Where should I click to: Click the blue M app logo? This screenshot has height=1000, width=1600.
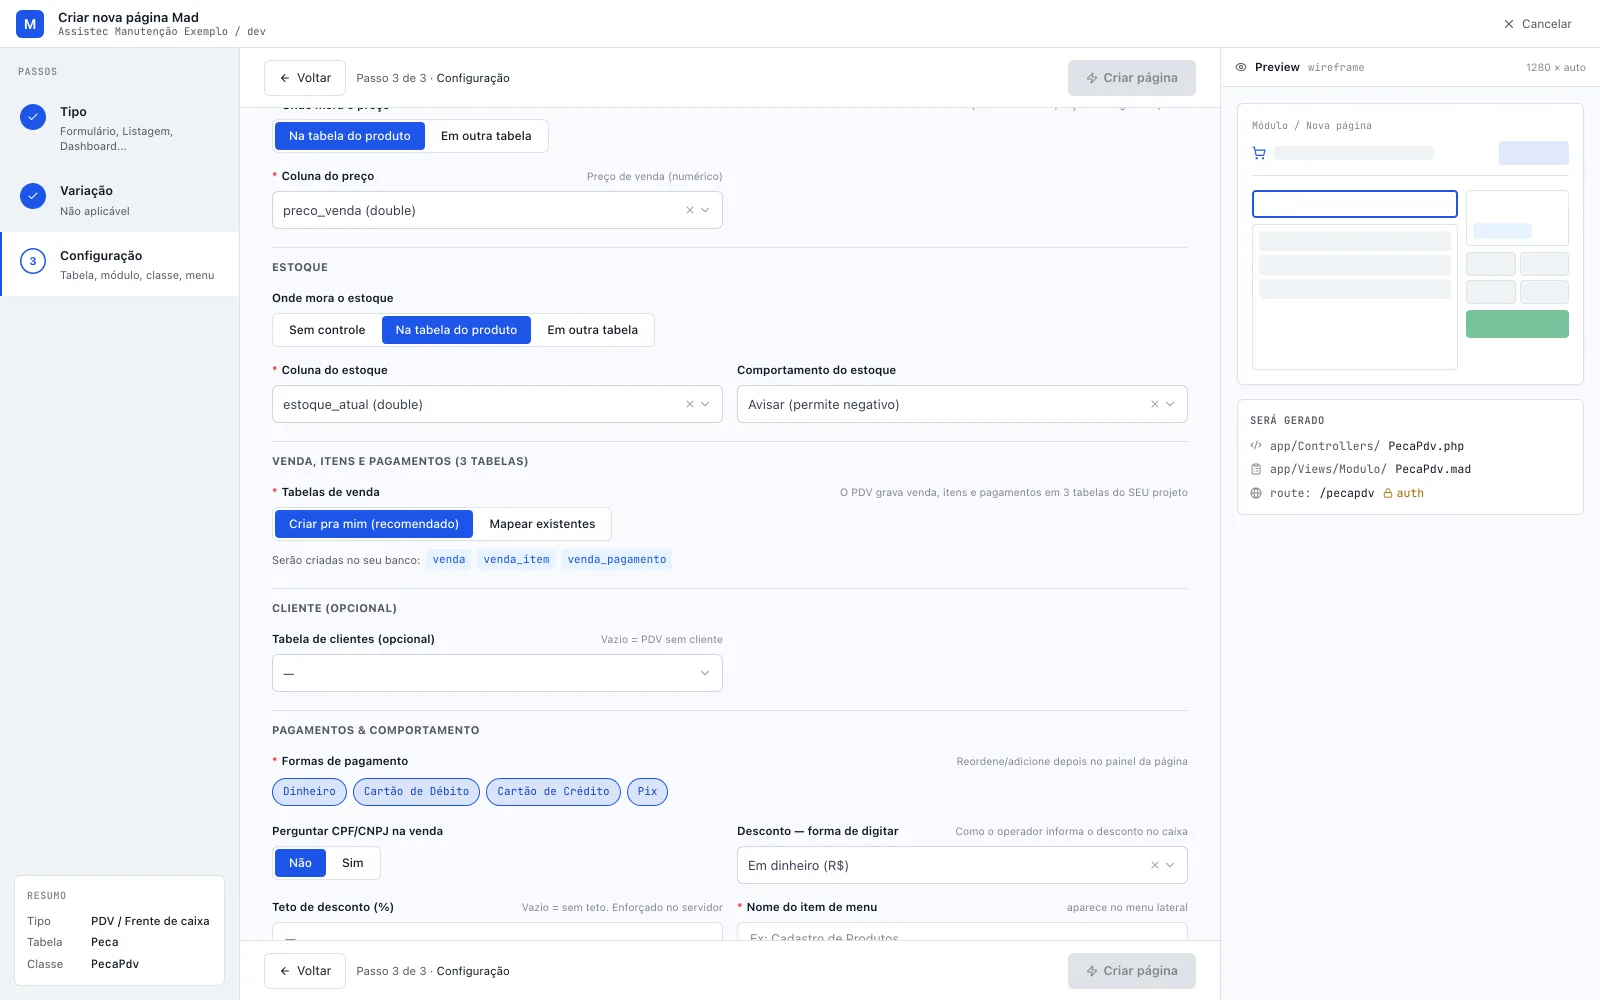[30, 24]
